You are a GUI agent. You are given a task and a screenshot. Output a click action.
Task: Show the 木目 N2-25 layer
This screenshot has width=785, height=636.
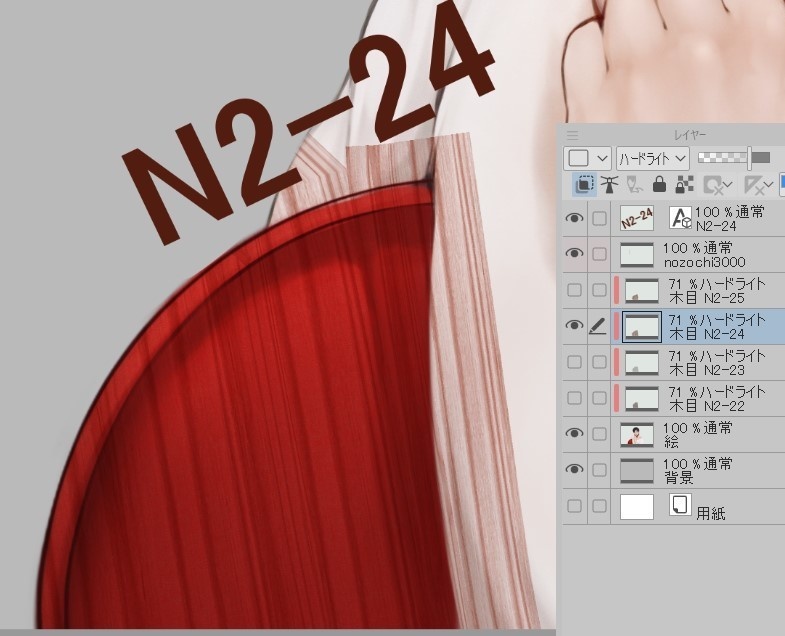pyautogui.click(x=574, y=290)
